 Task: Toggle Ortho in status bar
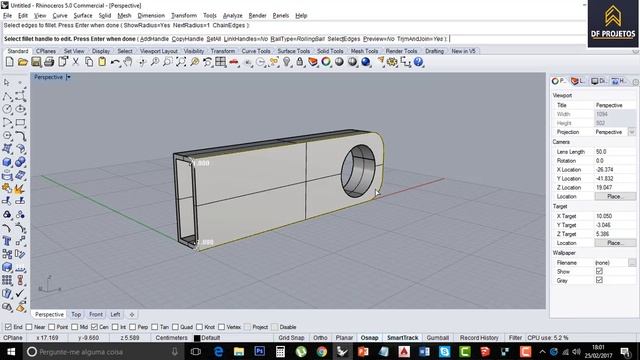pyautogui.click(x=320, y=338)
